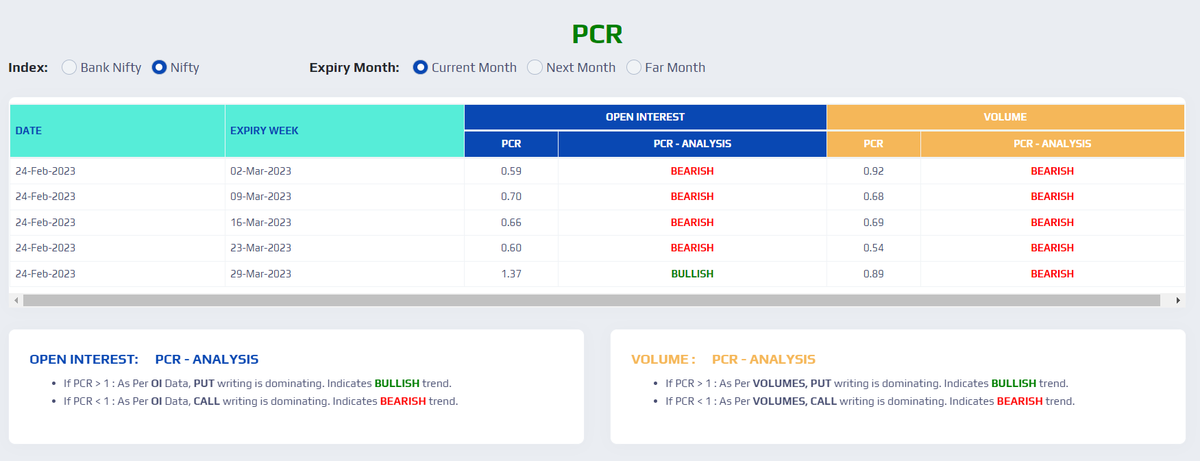Click PCR - ANALYSIS header under Open Interest
Screen dimensions: 1200x461
pyautogui.click(x=692, y=144)
